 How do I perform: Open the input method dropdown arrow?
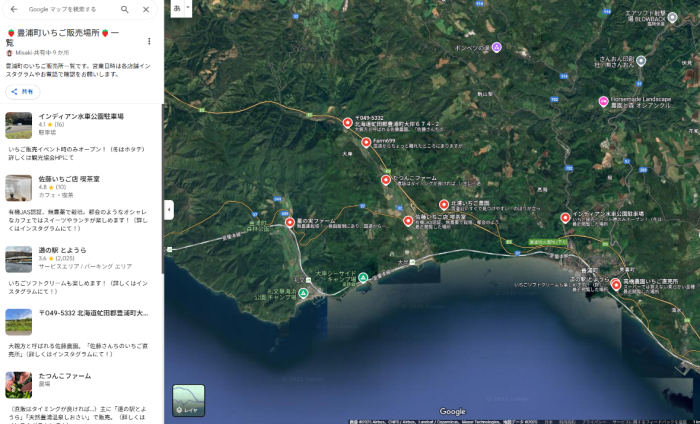tap(188, 7)
